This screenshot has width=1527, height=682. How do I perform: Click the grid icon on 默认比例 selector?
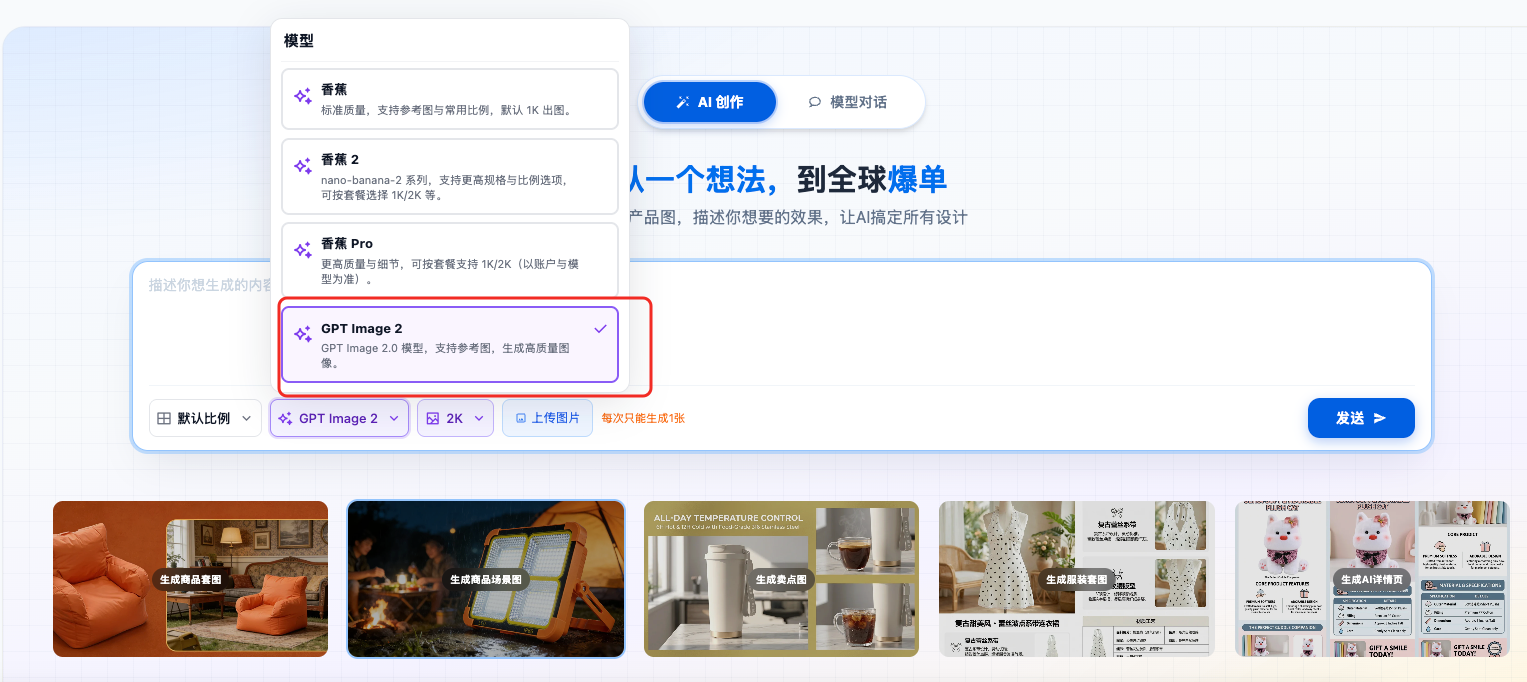(164, 418)
